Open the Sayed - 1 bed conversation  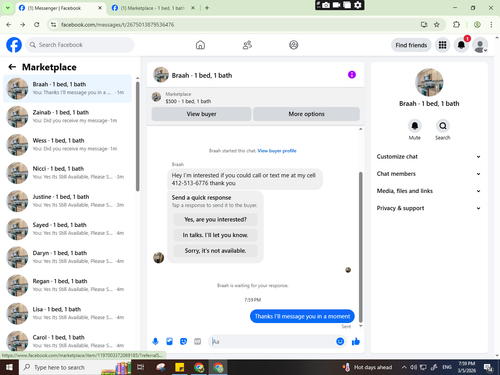tap(67, 229)
